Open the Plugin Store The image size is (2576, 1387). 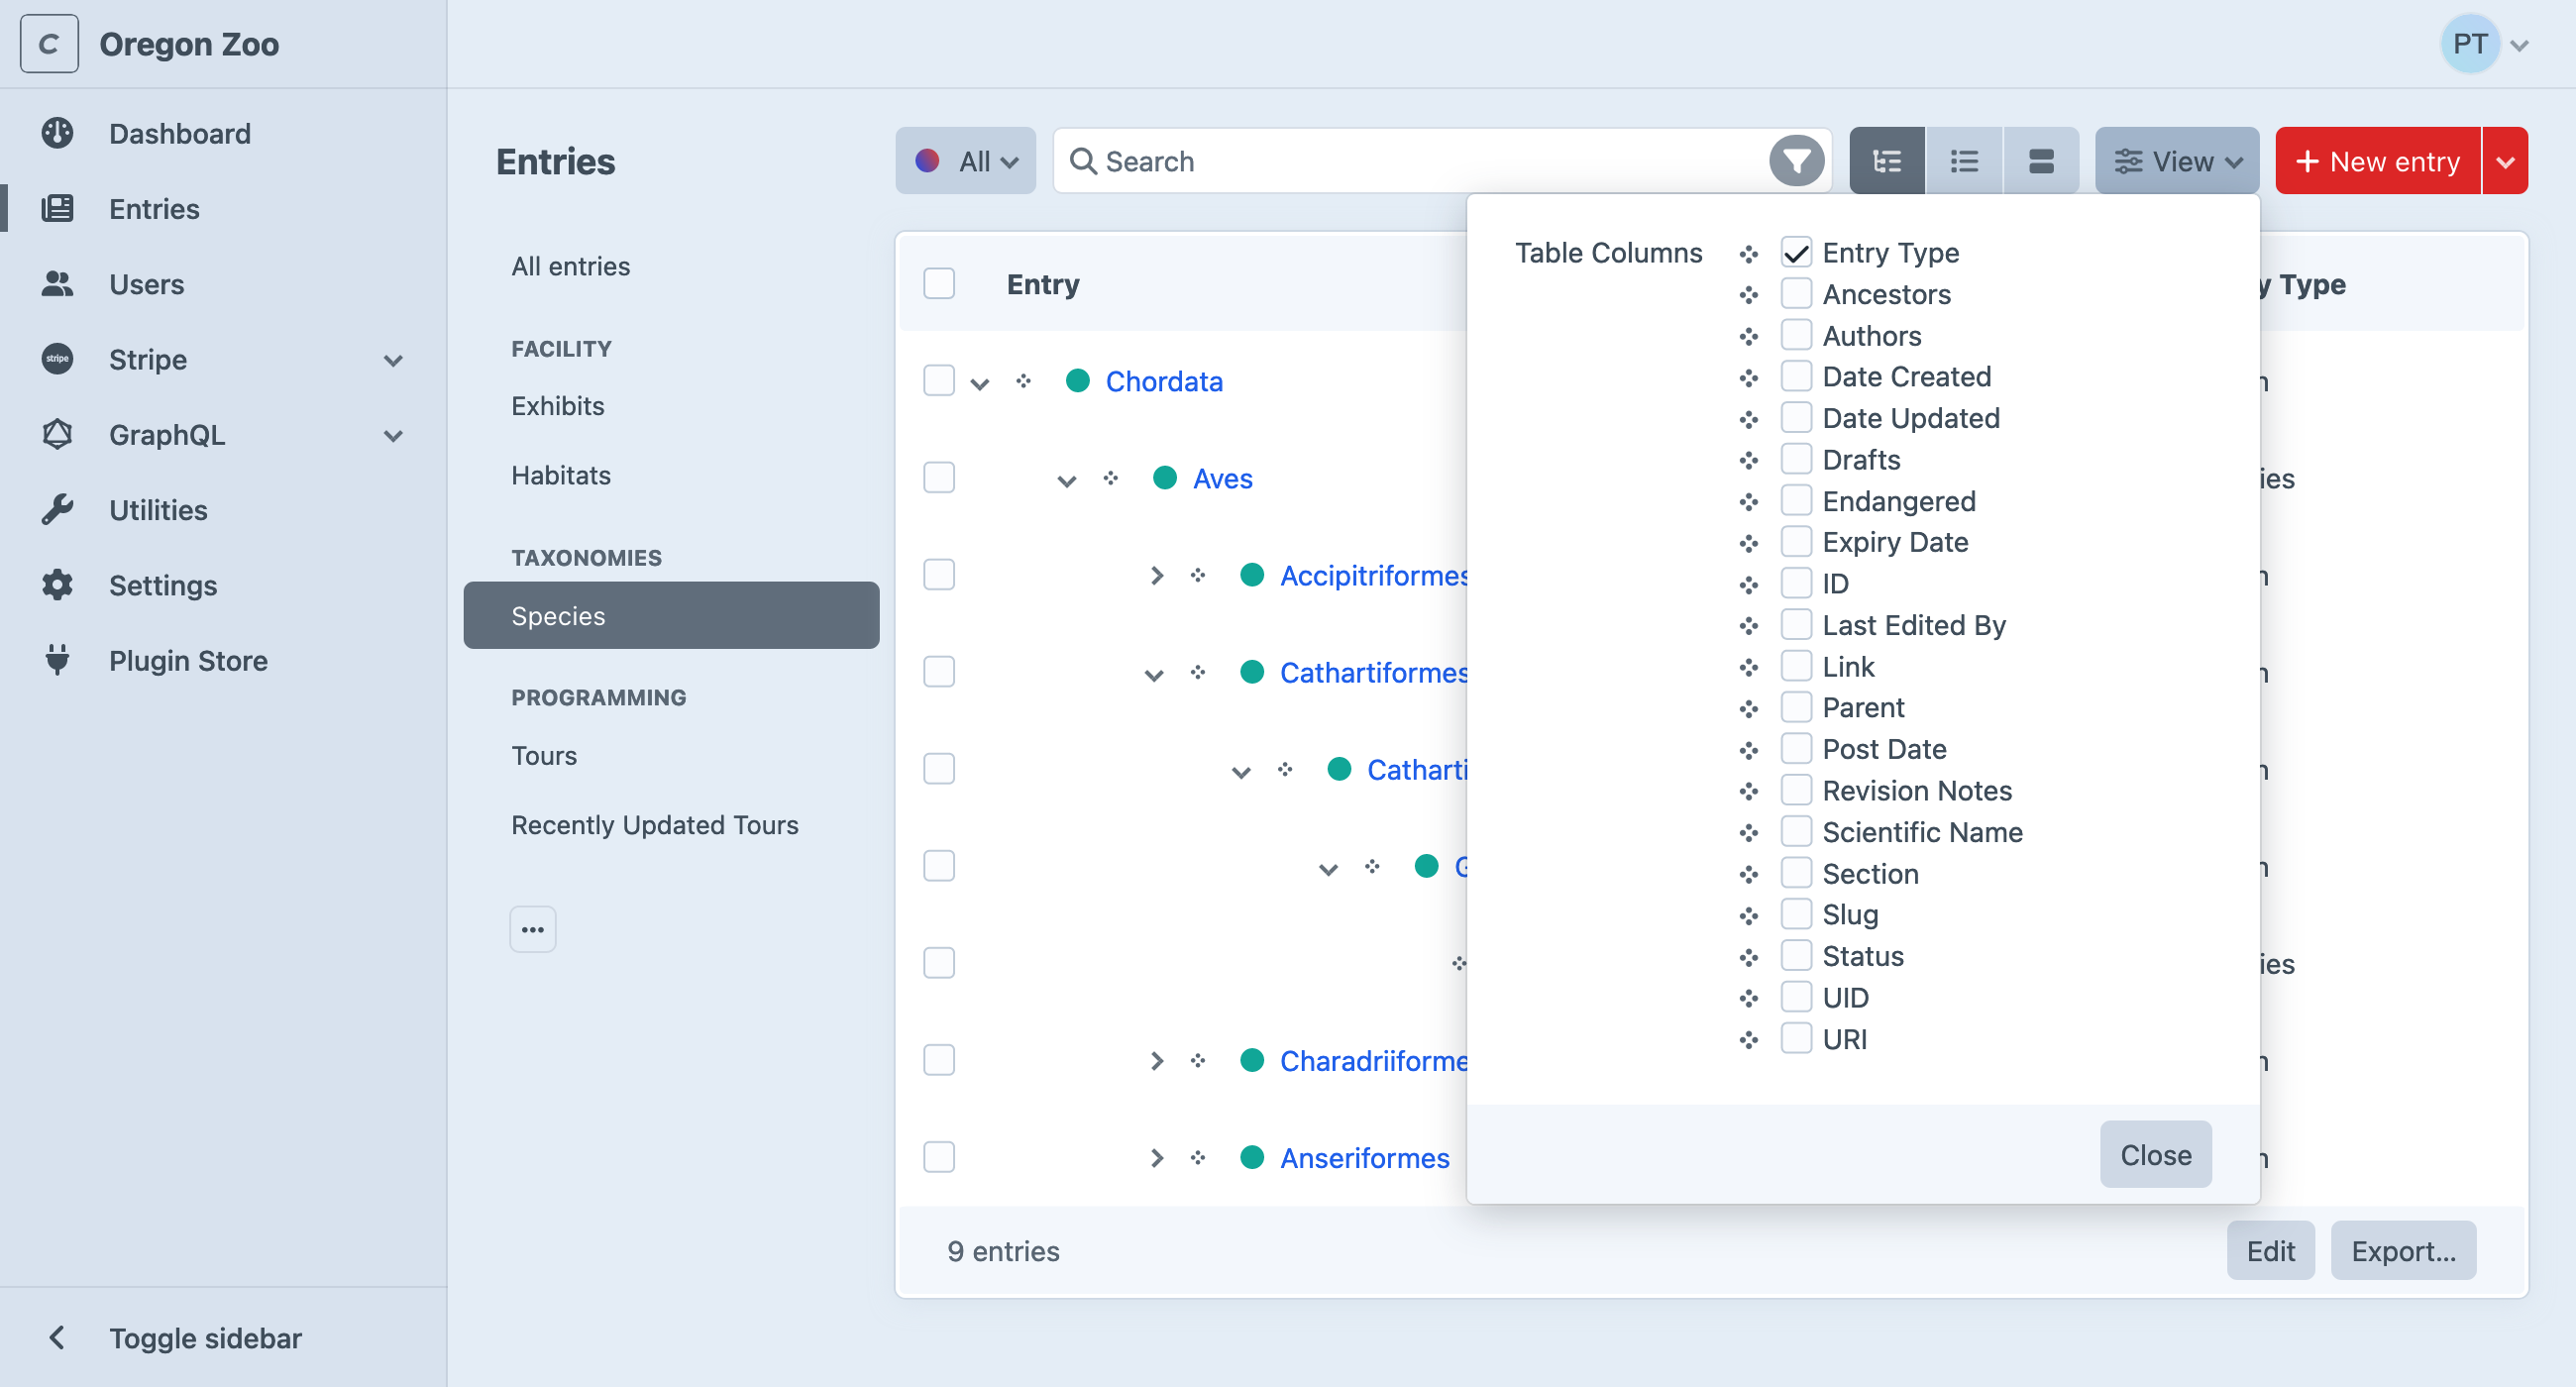click(187, 660)
